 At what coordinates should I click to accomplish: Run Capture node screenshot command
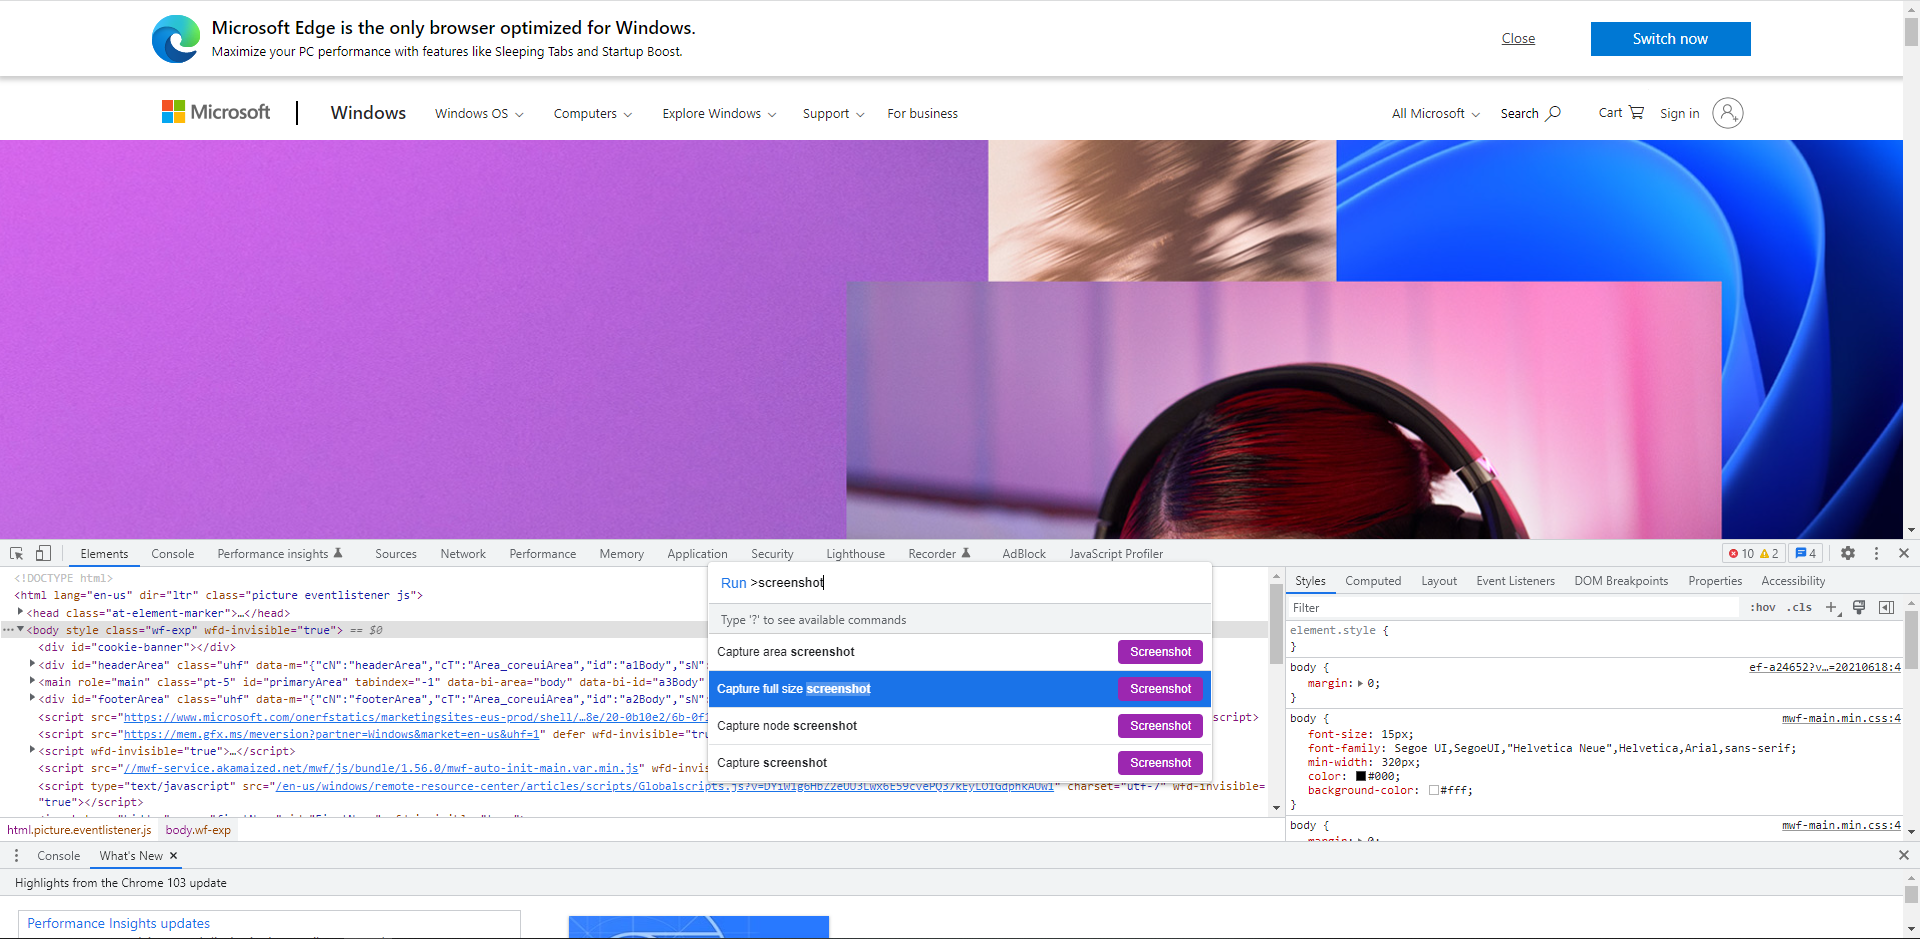pyautogui.click(x=960, y=726)
